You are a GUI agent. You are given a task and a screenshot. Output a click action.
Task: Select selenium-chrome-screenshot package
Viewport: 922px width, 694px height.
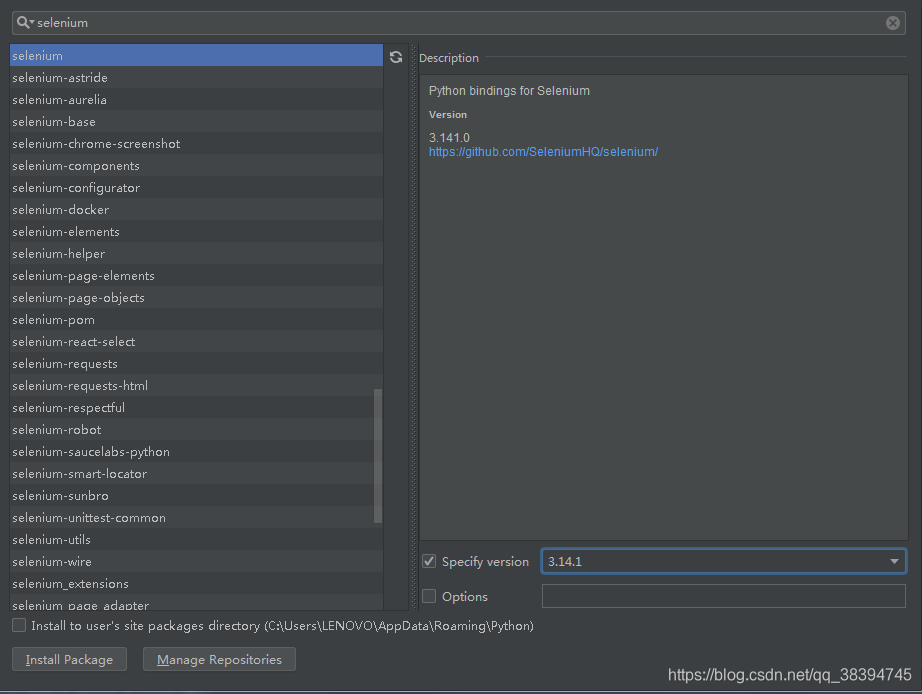(x=196, y=144)
